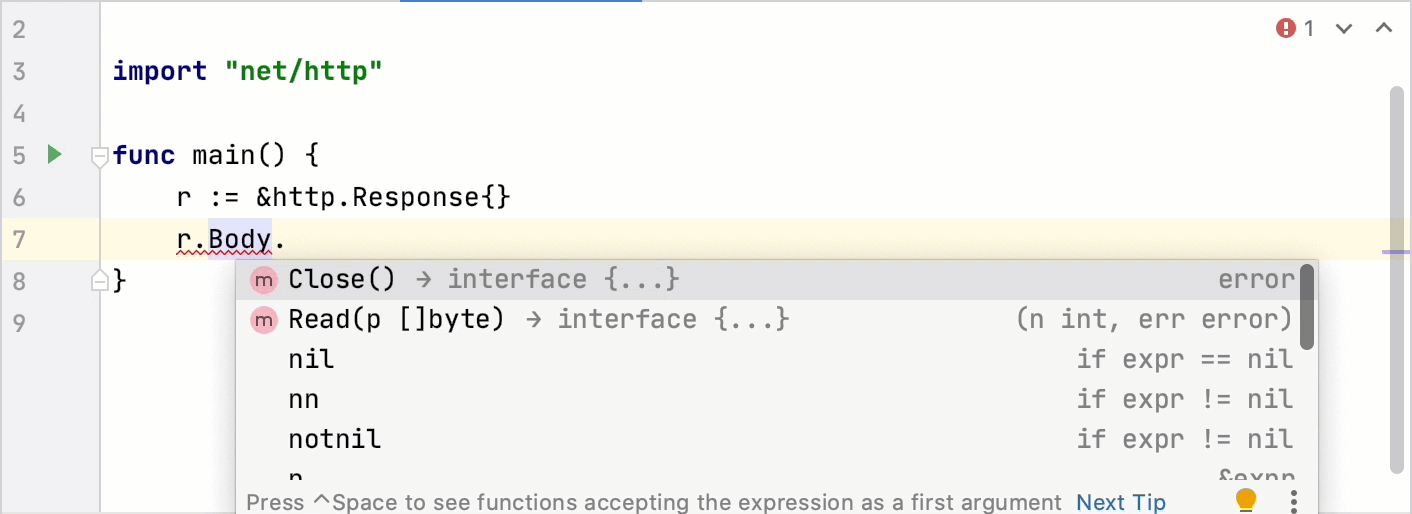Run main function via green gutter arrow
The image size is (1412, 514).
55,155
